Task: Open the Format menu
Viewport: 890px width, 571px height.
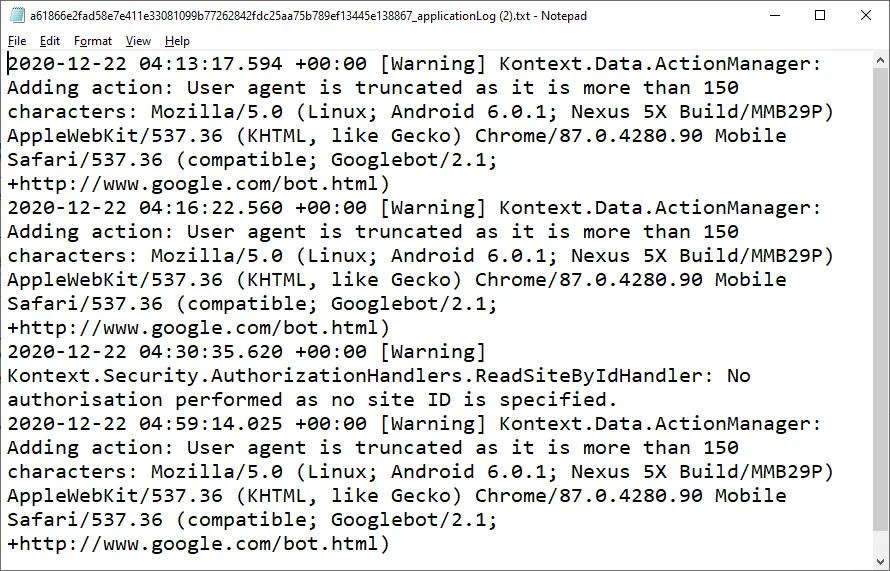Action: click(93, 41)
